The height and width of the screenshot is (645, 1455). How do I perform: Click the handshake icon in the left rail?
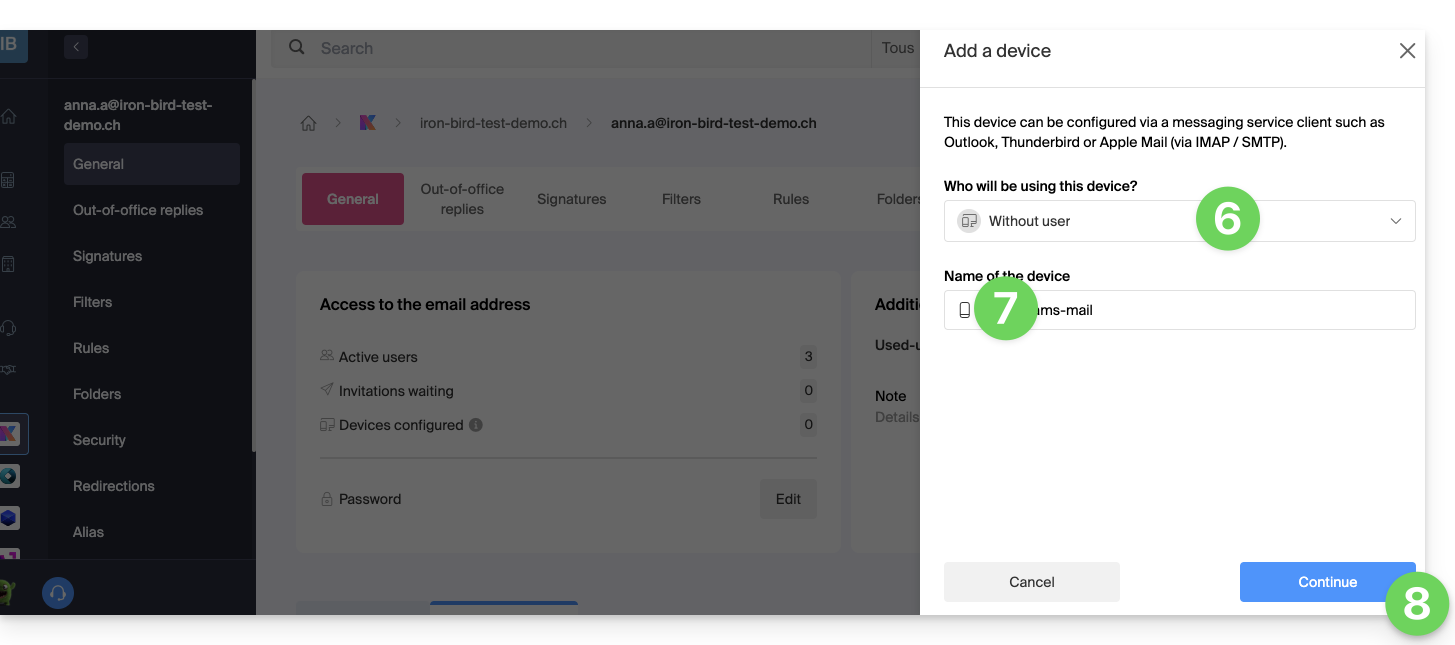[x=9, y=369]
